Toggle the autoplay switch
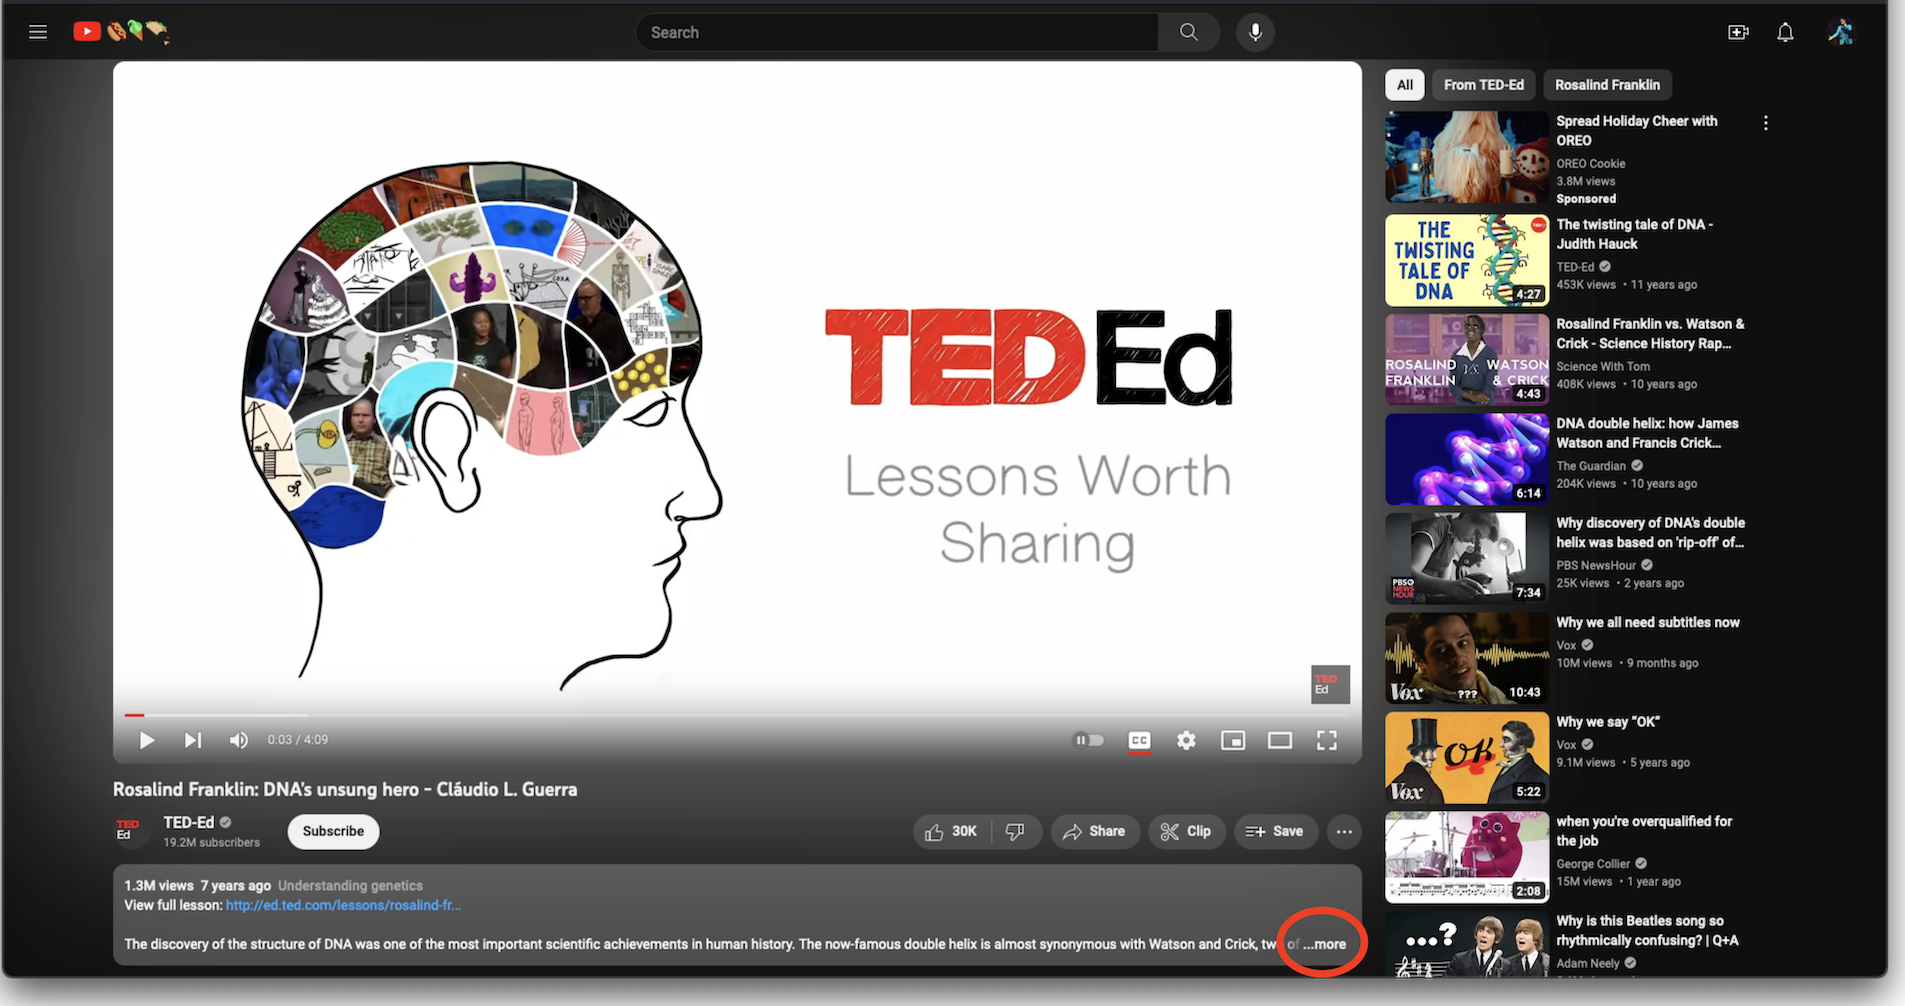 coord(1088,740)
